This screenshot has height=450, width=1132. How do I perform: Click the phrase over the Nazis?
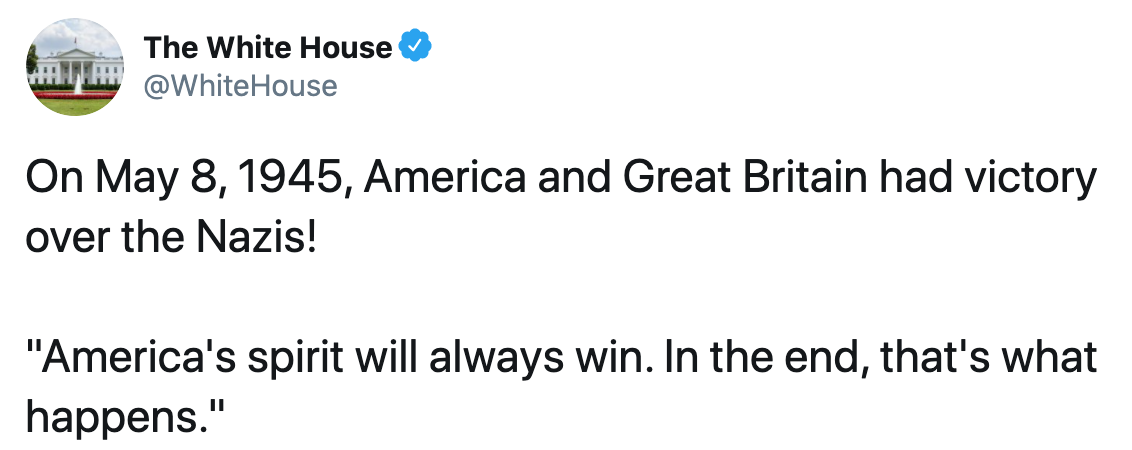tap(171, 238)
